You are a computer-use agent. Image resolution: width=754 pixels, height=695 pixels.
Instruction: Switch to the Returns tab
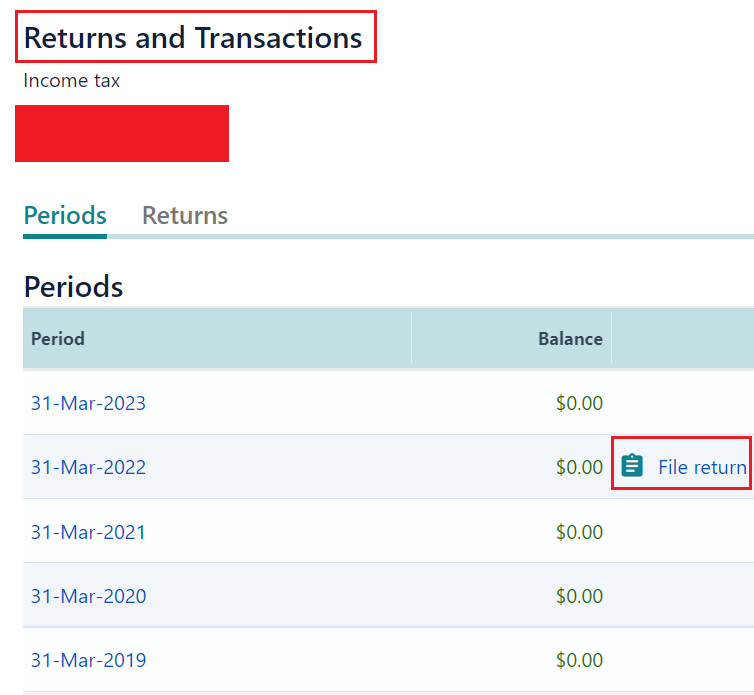(x=185, y=215)
